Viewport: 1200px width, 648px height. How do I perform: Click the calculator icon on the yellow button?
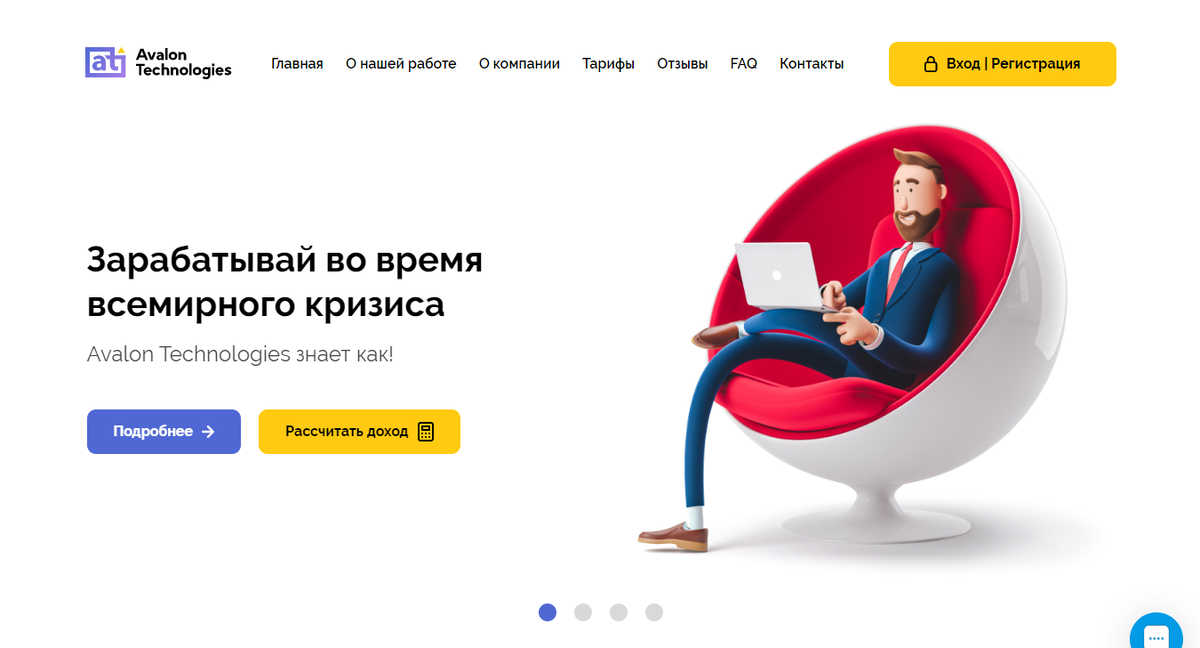(x=426, y=432)
